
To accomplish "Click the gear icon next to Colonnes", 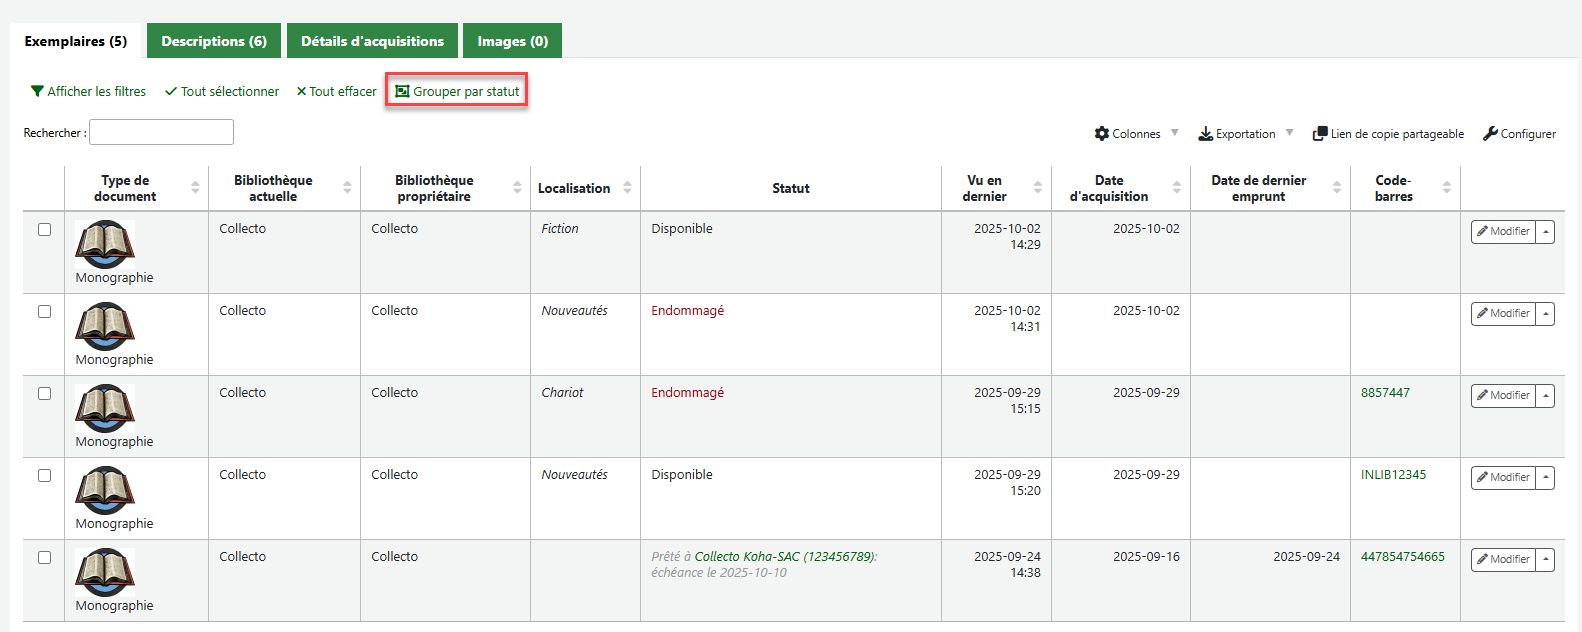I will click(1102, 134).
